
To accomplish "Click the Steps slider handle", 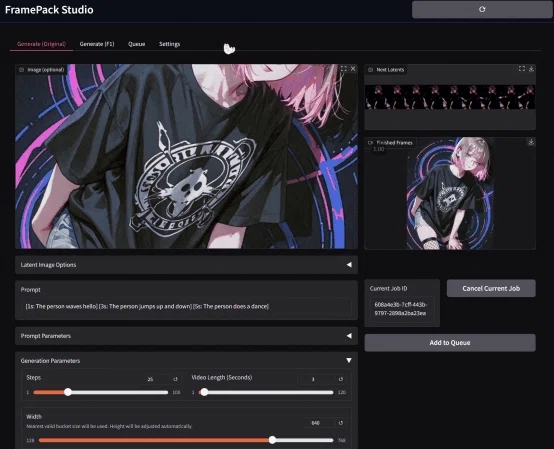I will 68,392.
